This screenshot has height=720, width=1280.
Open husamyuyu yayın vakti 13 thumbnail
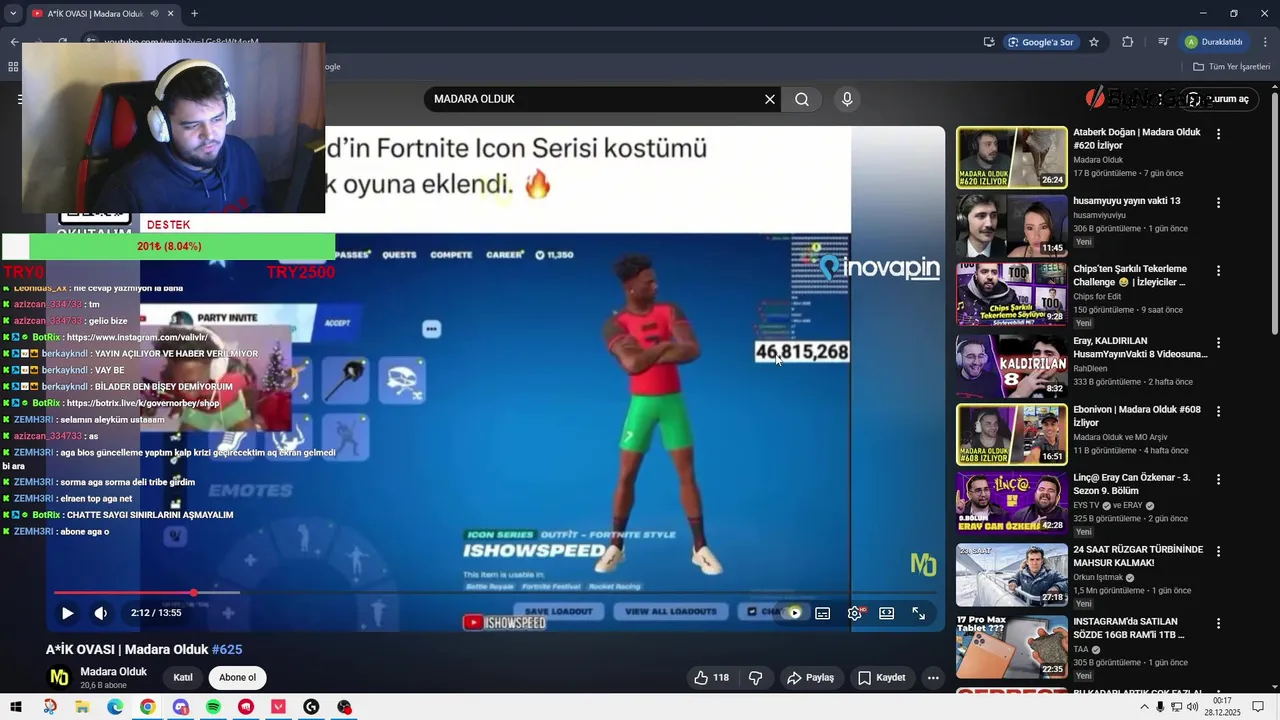tap(1012, 226)
